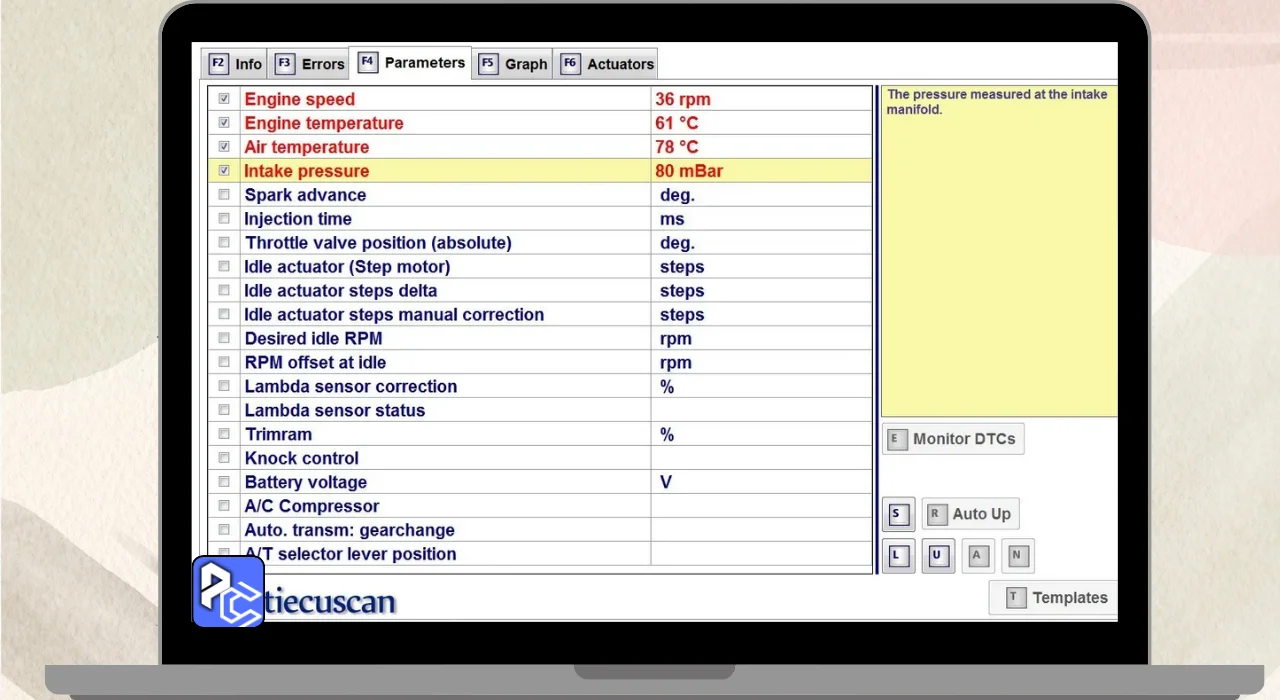Click the 78 °C air temperature value

[677, 147]
